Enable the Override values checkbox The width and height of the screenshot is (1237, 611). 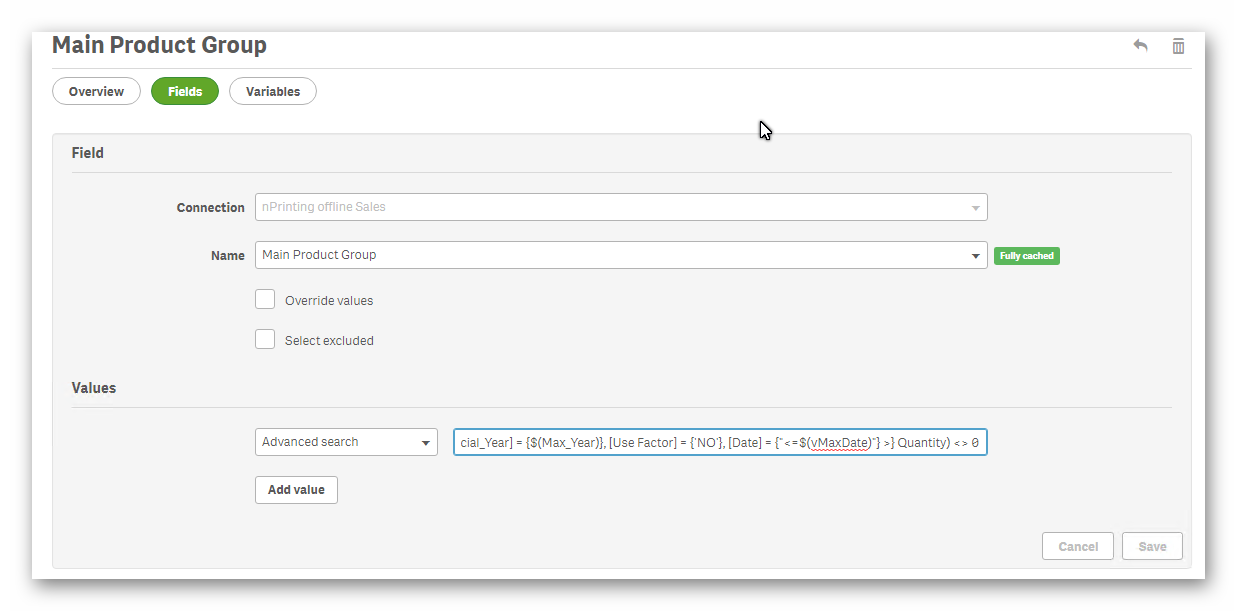(265, 299)
